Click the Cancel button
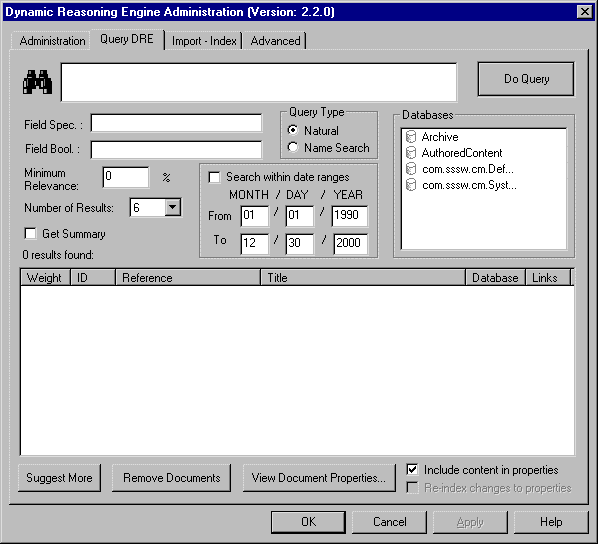 tap(389, 522)
